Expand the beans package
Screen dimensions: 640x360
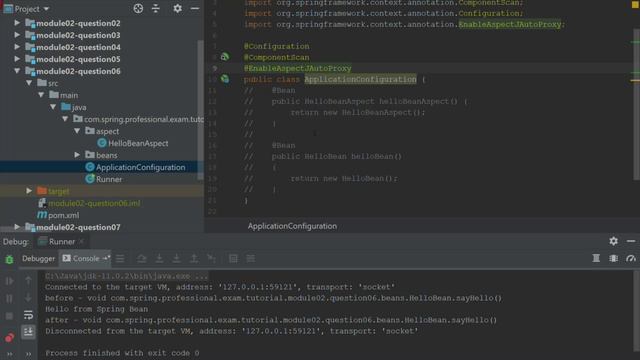(x=77, y=155)
